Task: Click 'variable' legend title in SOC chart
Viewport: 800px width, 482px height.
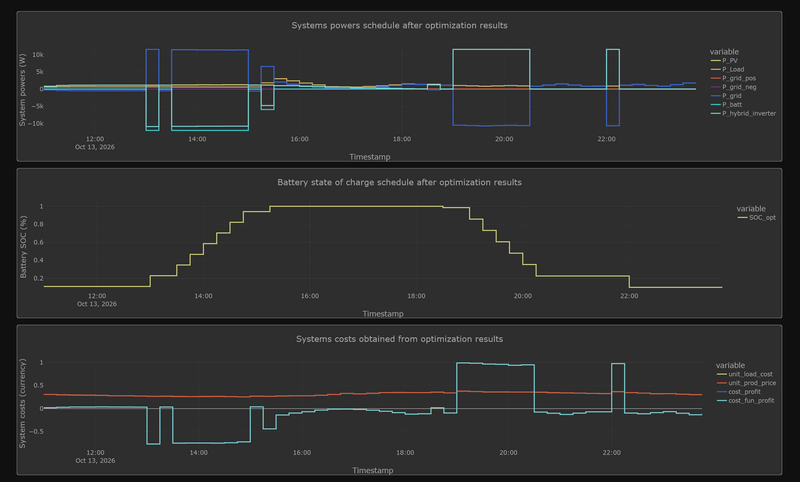Action: point(751,209)
